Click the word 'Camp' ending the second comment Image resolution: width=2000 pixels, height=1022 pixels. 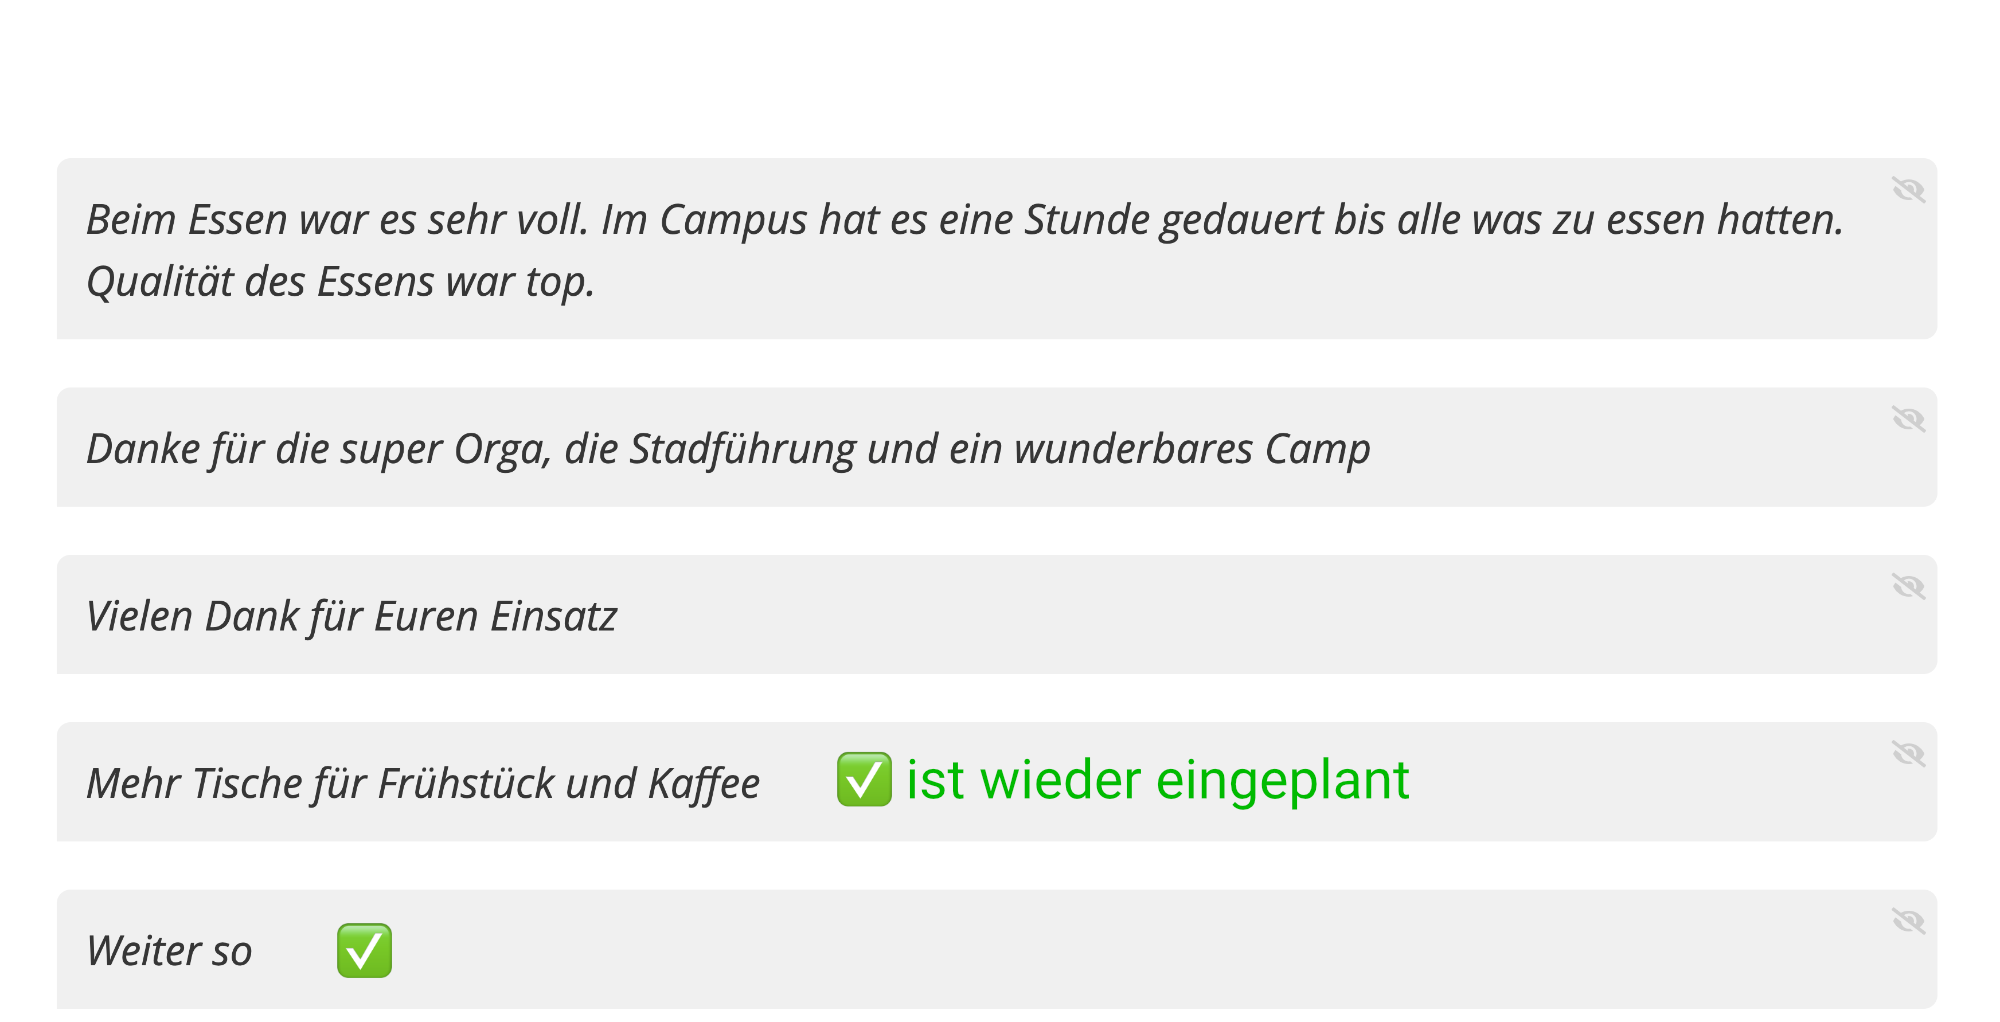click(1317, 451)
